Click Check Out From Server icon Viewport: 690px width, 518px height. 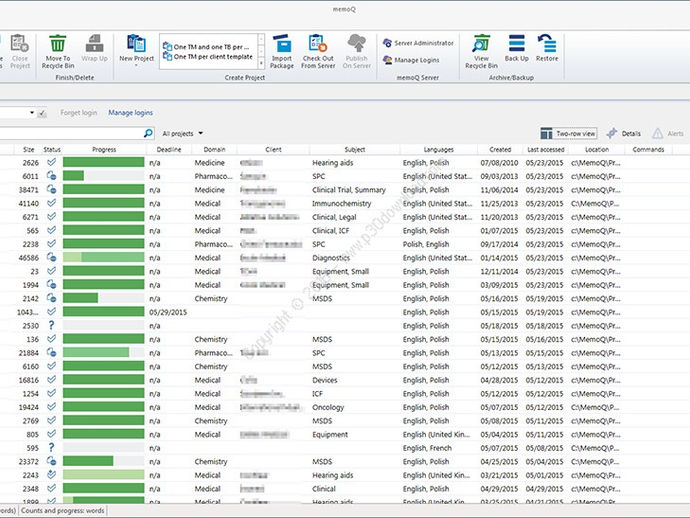point(318,44)
